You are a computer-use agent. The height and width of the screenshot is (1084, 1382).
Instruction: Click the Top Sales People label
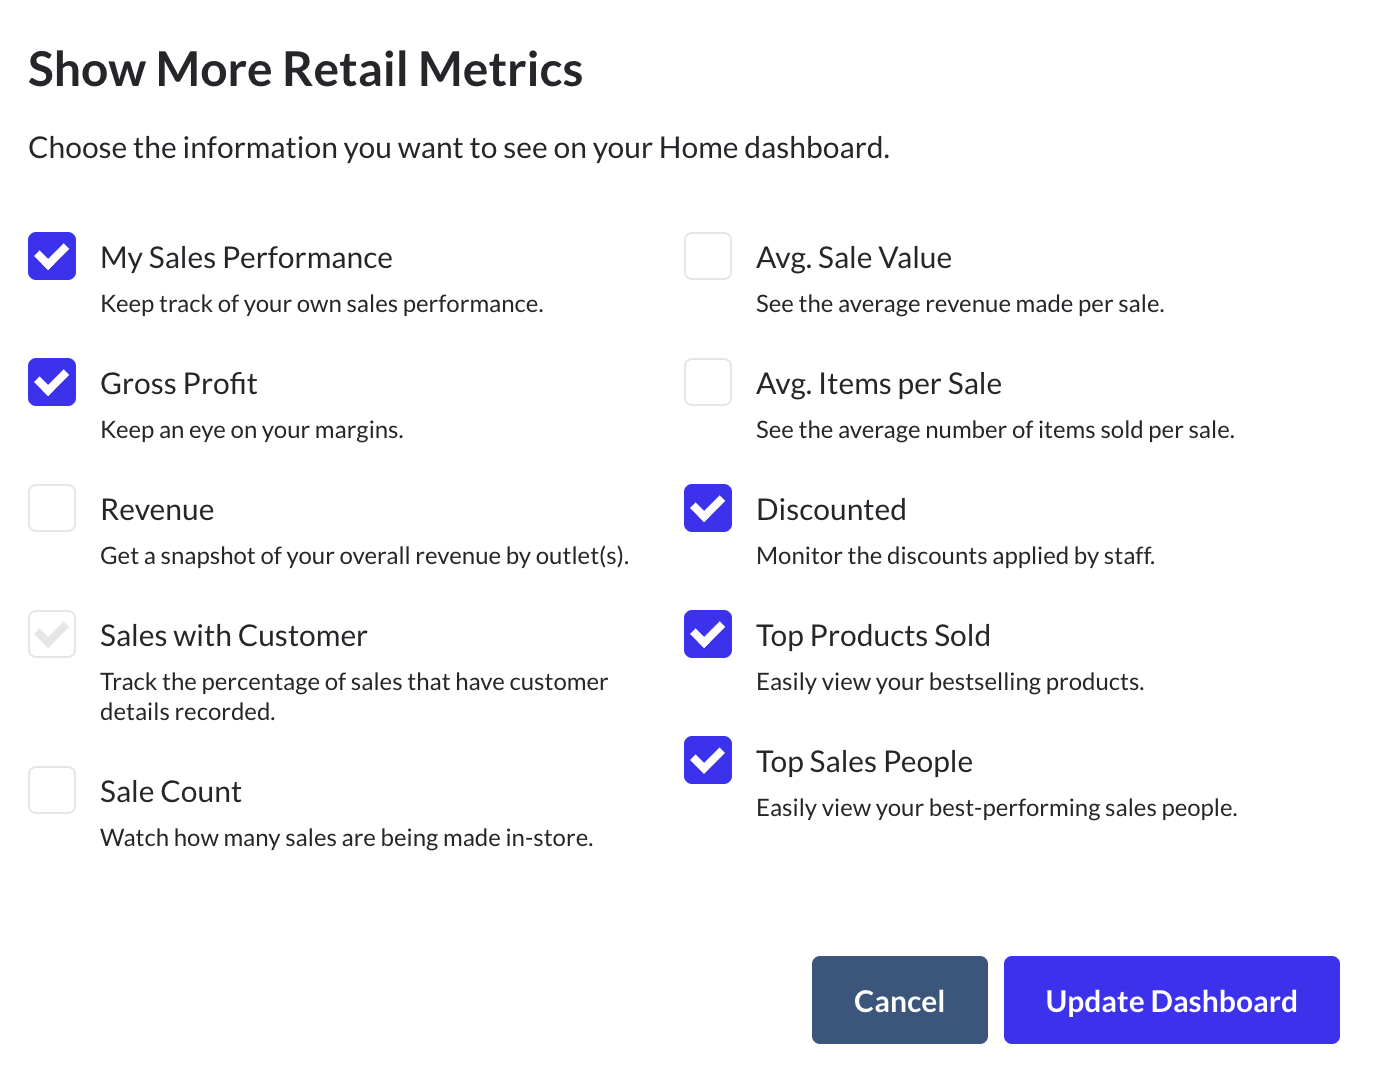864,762
